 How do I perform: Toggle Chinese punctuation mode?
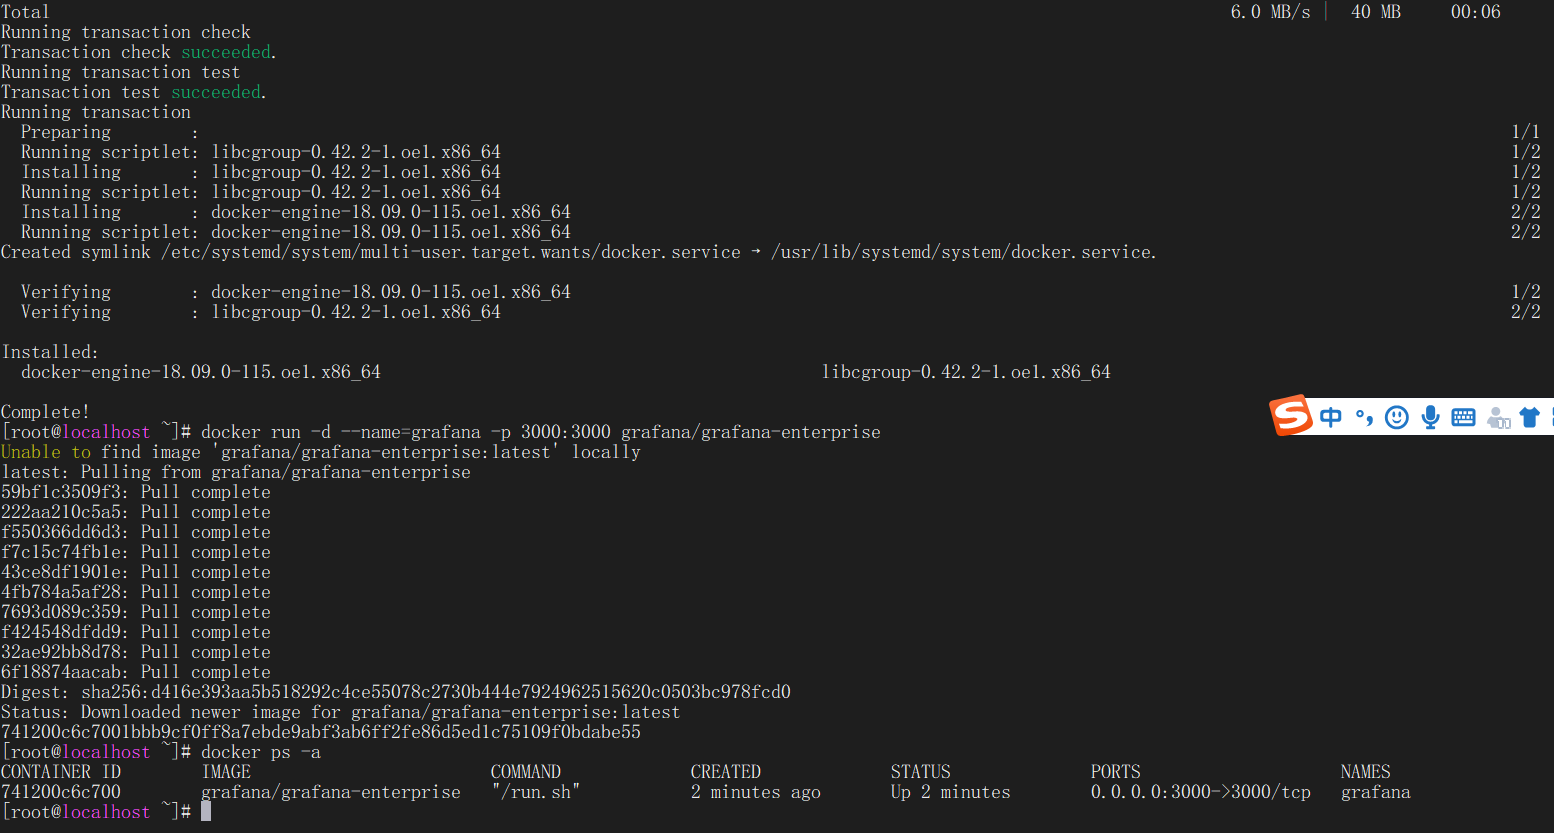pyautogui.click(x=1364, y=417)
